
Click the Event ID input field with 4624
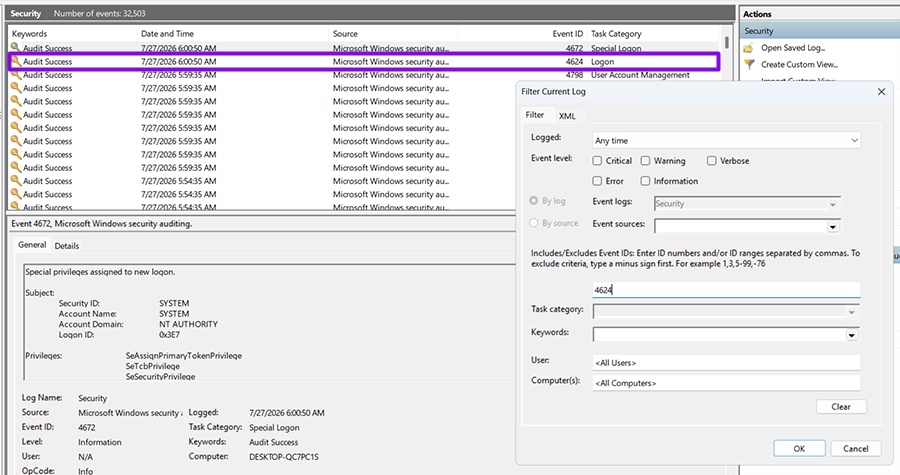(x=726, y=290)
